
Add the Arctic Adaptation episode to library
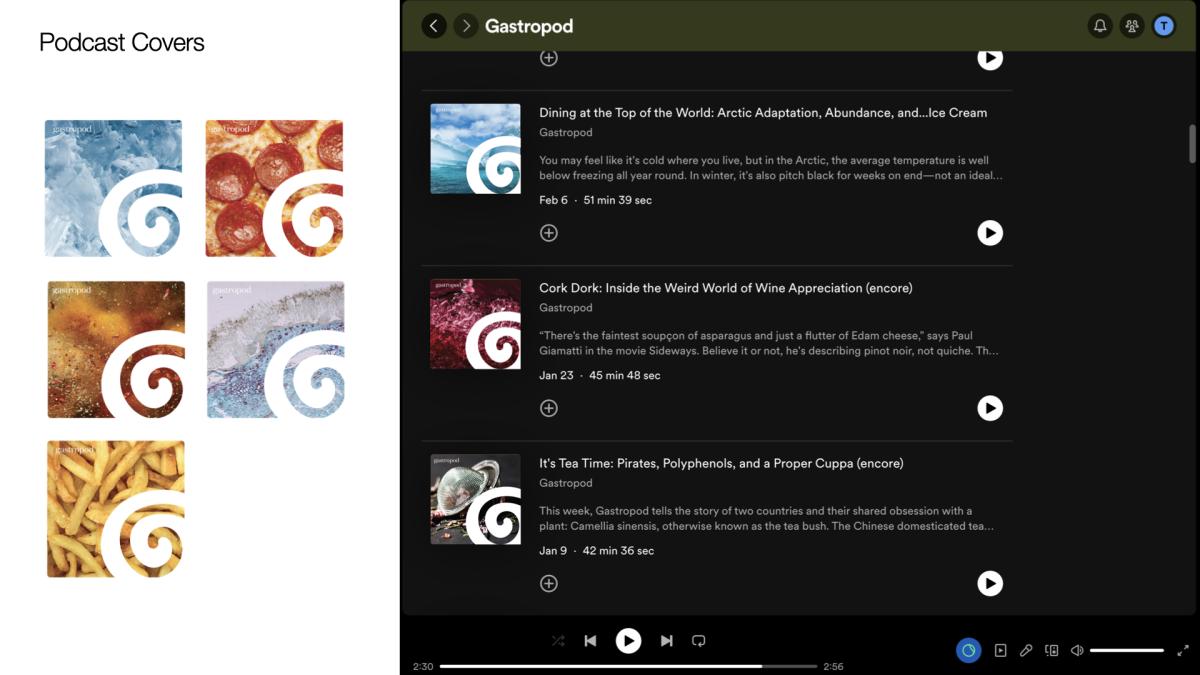[x=549, y=233]
